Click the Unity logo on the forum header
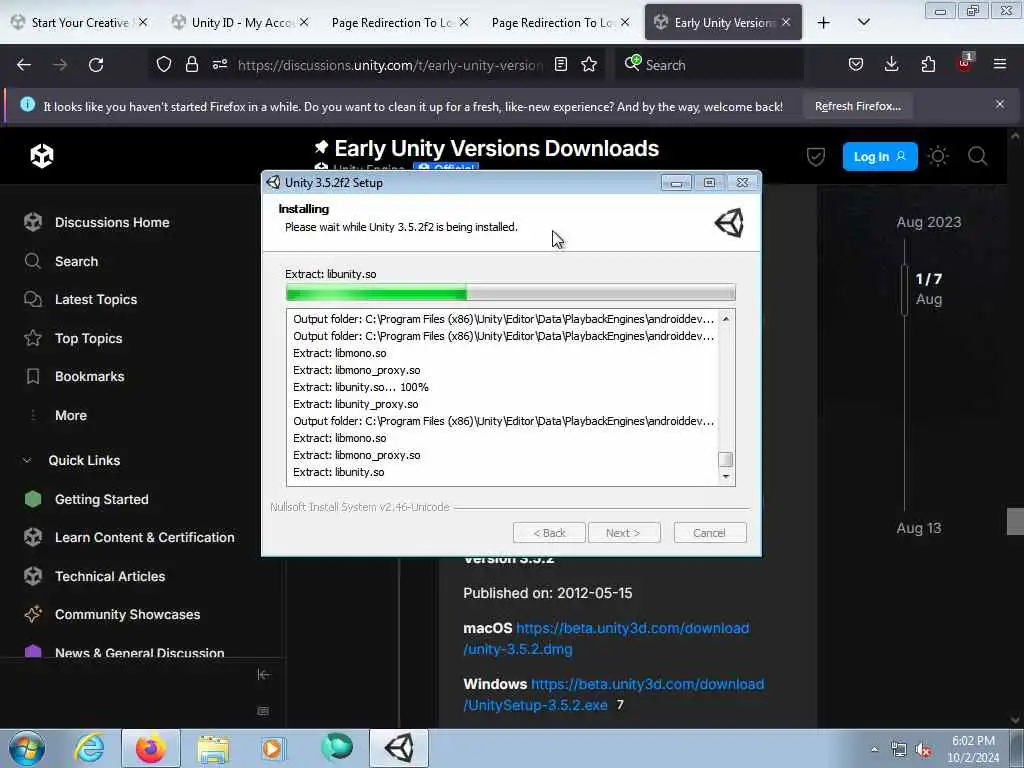1024x768 pixels. 42,155
